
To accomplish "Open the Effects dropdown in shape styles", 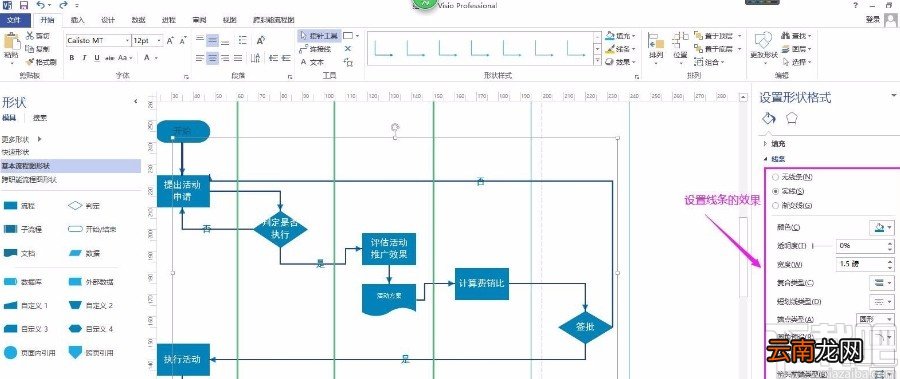I will tap(619, 62).
